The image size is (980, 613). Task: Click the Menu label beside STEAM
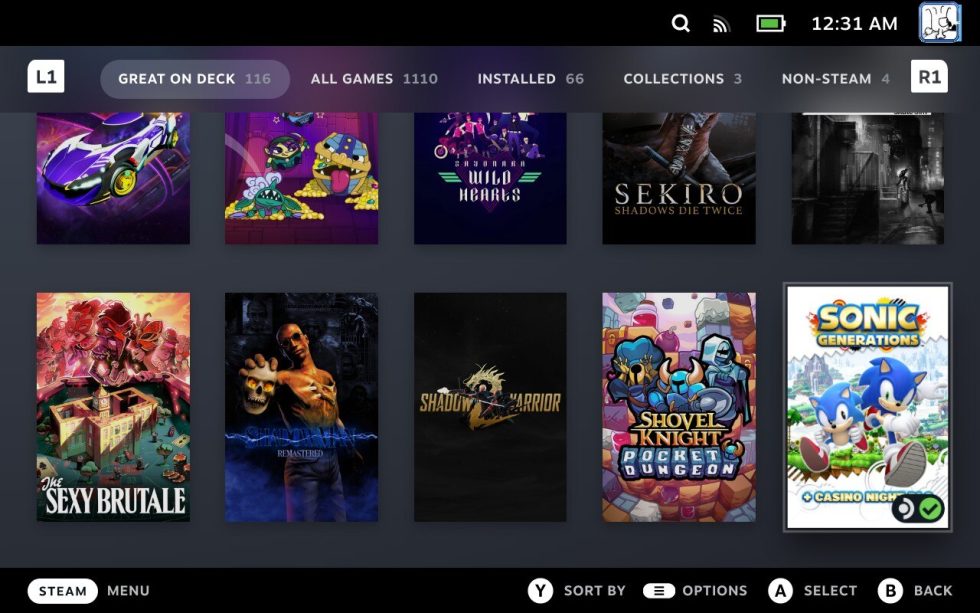(x=128, y=591)
